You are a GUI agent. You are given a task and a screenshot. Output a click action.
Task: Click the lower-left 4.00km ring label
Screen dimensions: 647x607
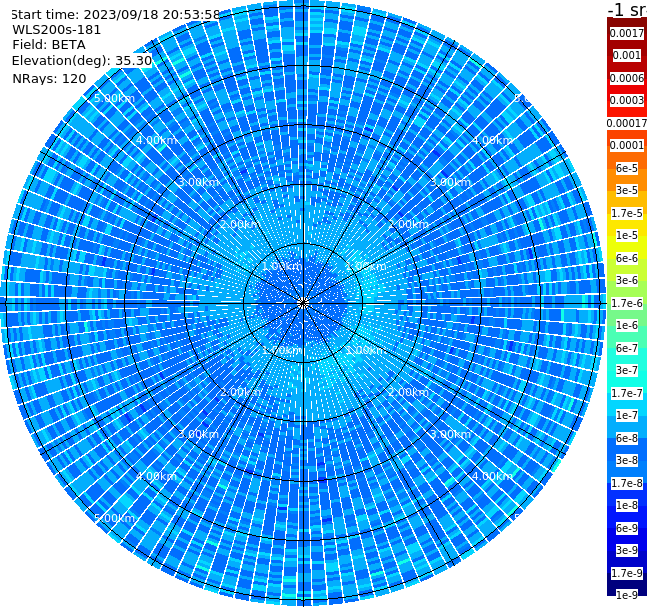coord(156,476)
